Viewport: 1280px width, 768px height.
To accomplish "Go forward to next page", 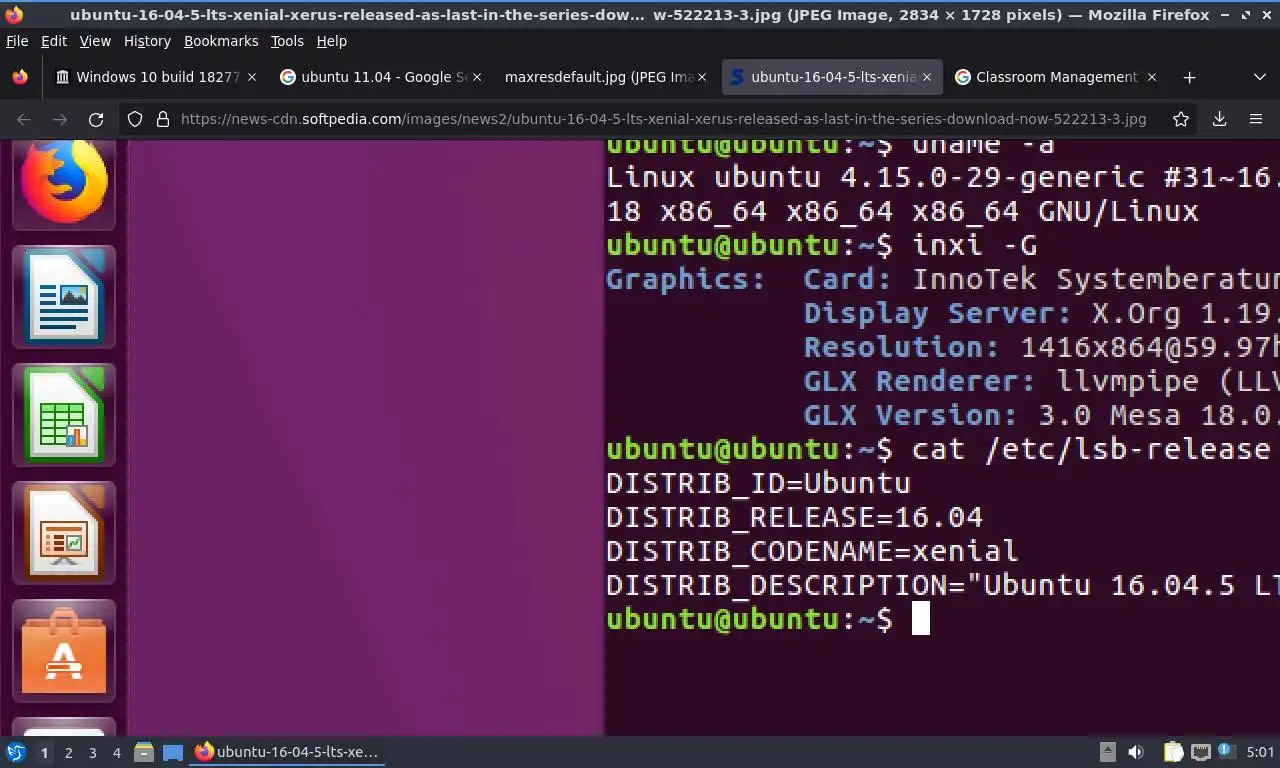I will tap(60, 119).
